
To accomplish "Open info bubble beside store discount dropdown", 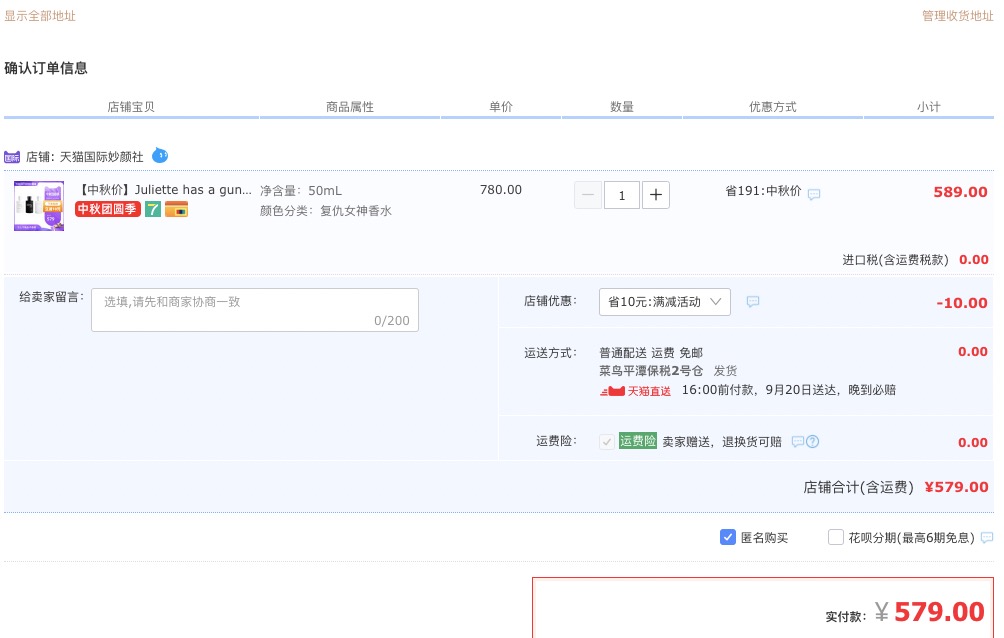I will (753, 301).
